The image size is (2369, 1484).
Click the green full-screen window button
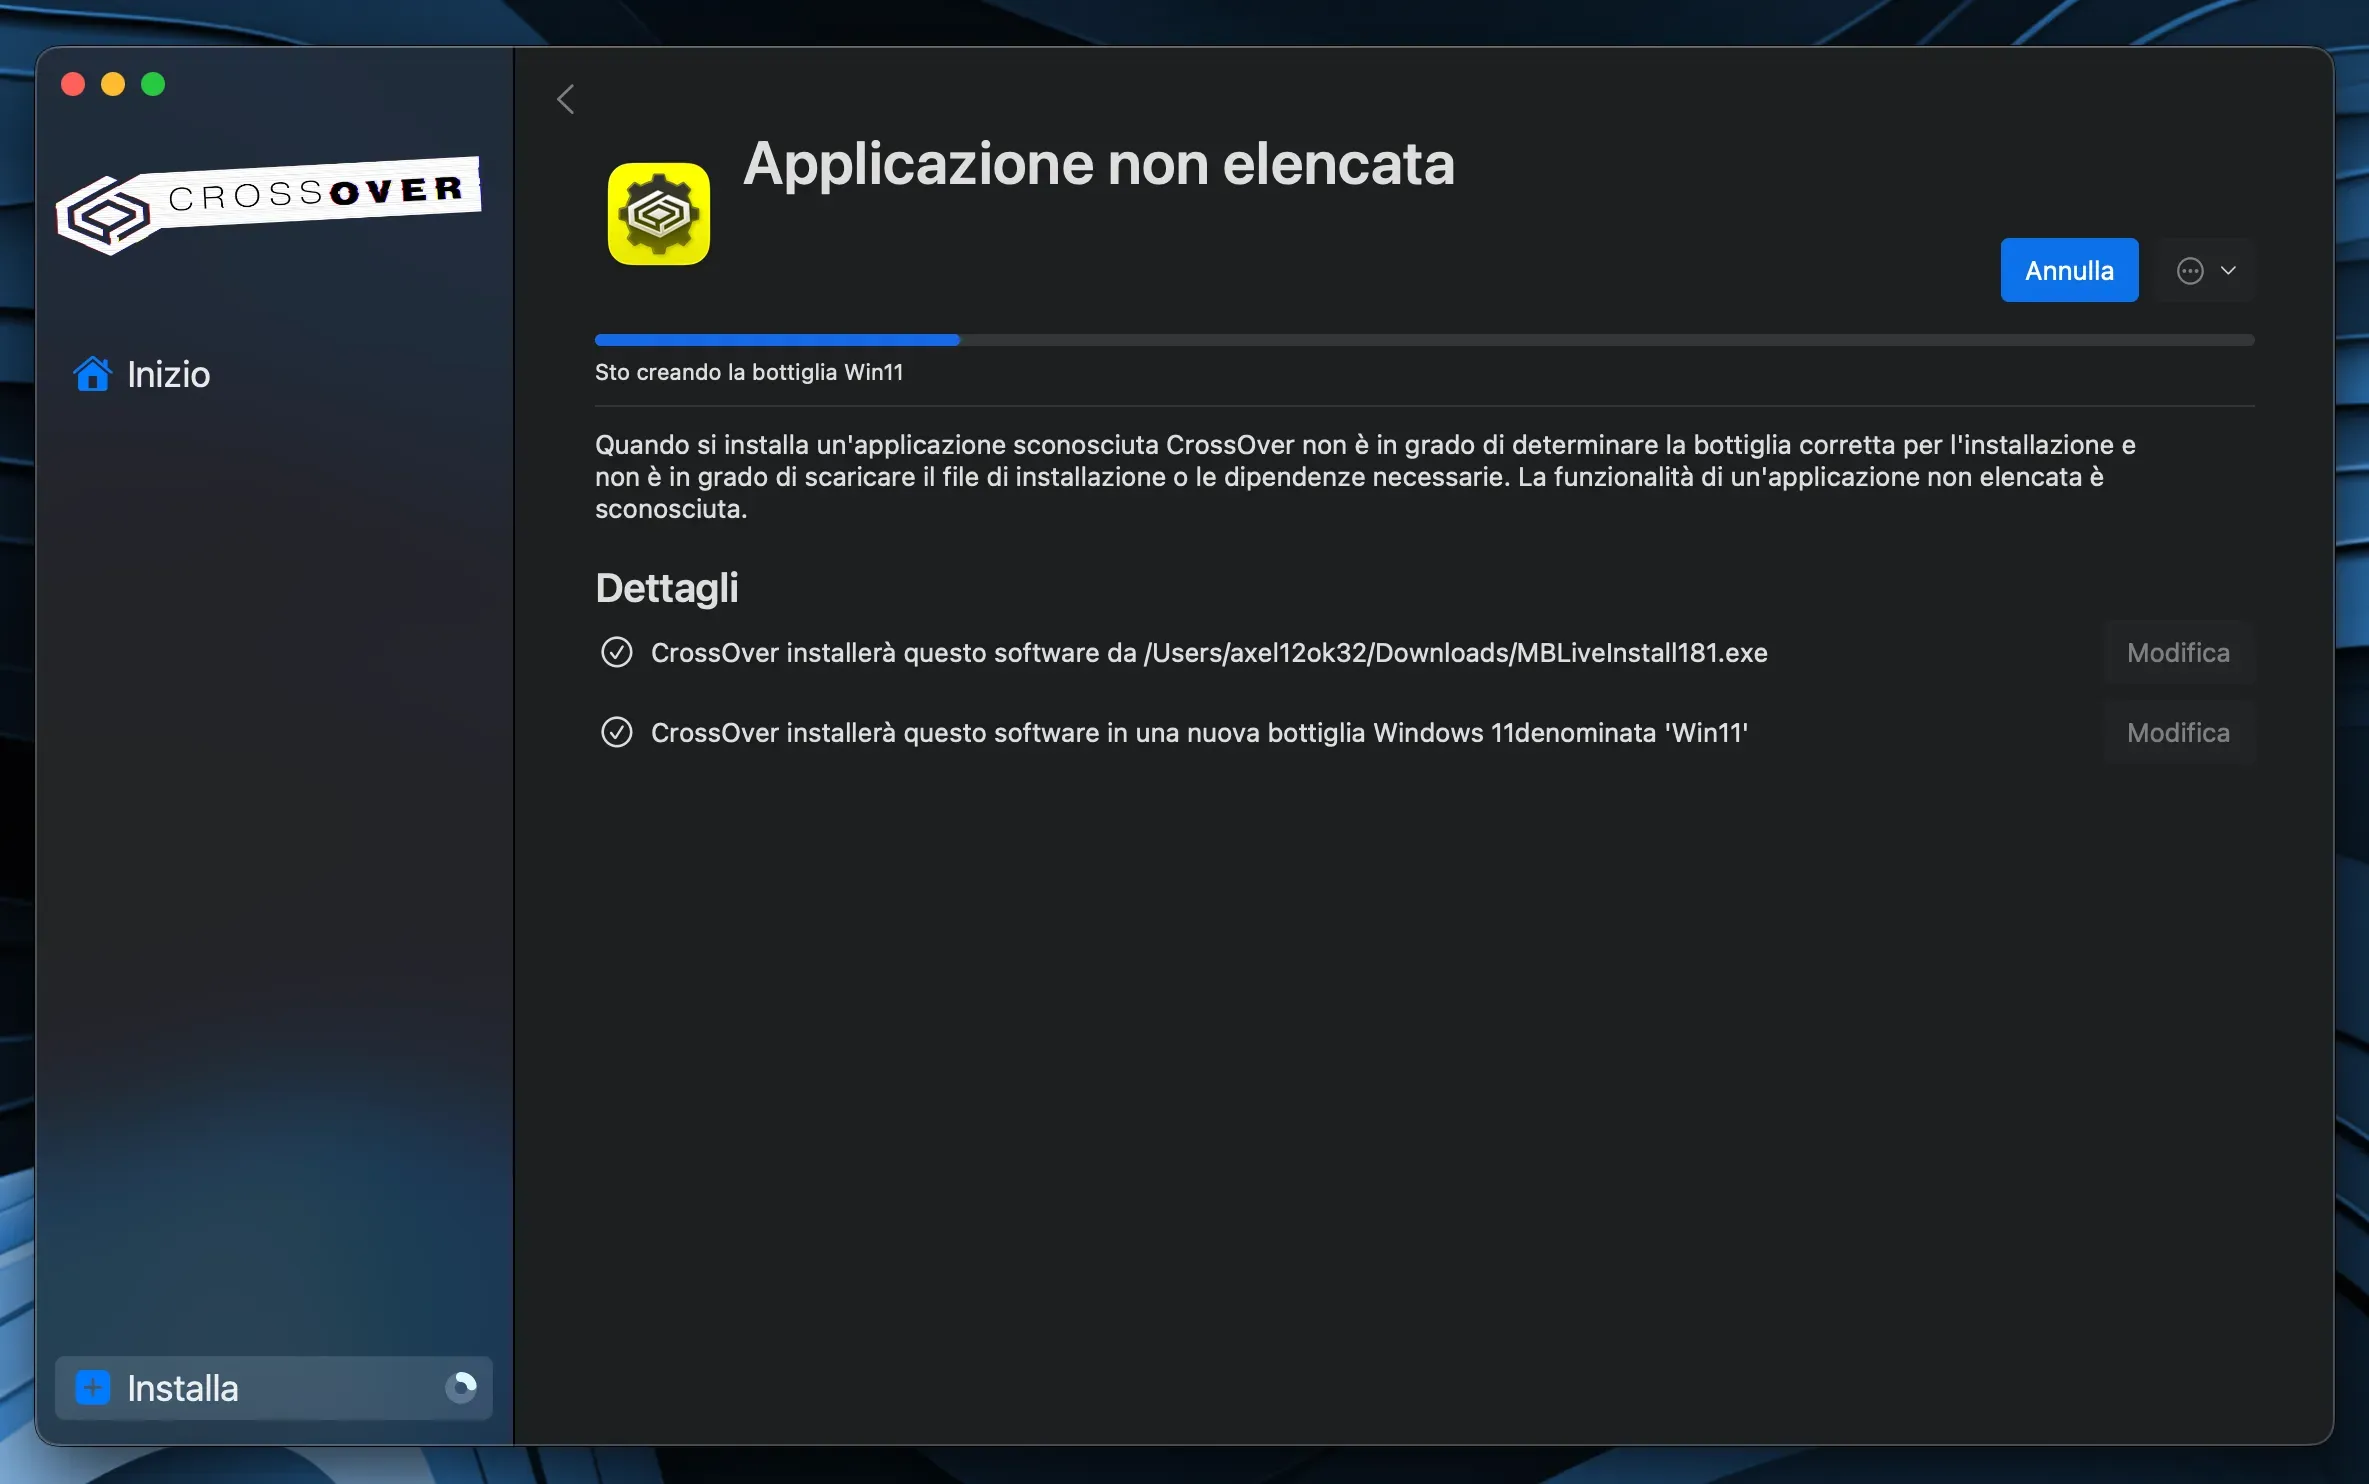pyautogui.click(x=153, y=84)
